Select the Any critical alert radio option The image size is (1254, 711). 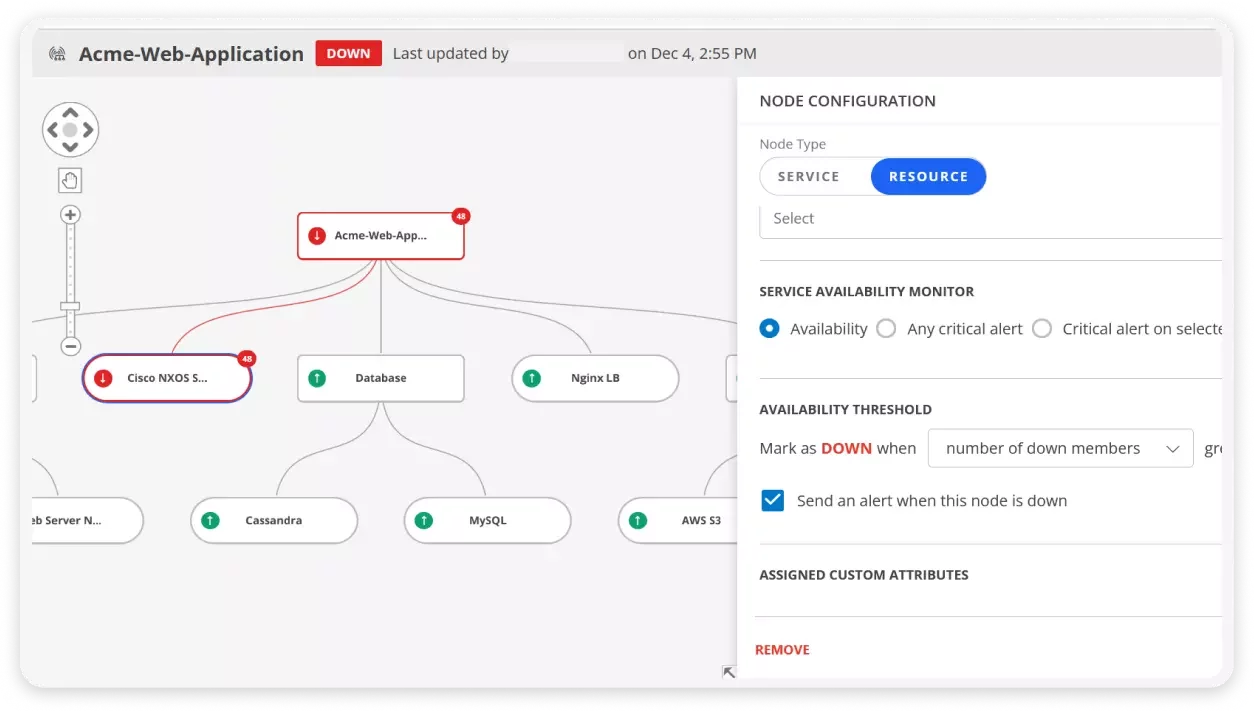click(x=886, y=329)
